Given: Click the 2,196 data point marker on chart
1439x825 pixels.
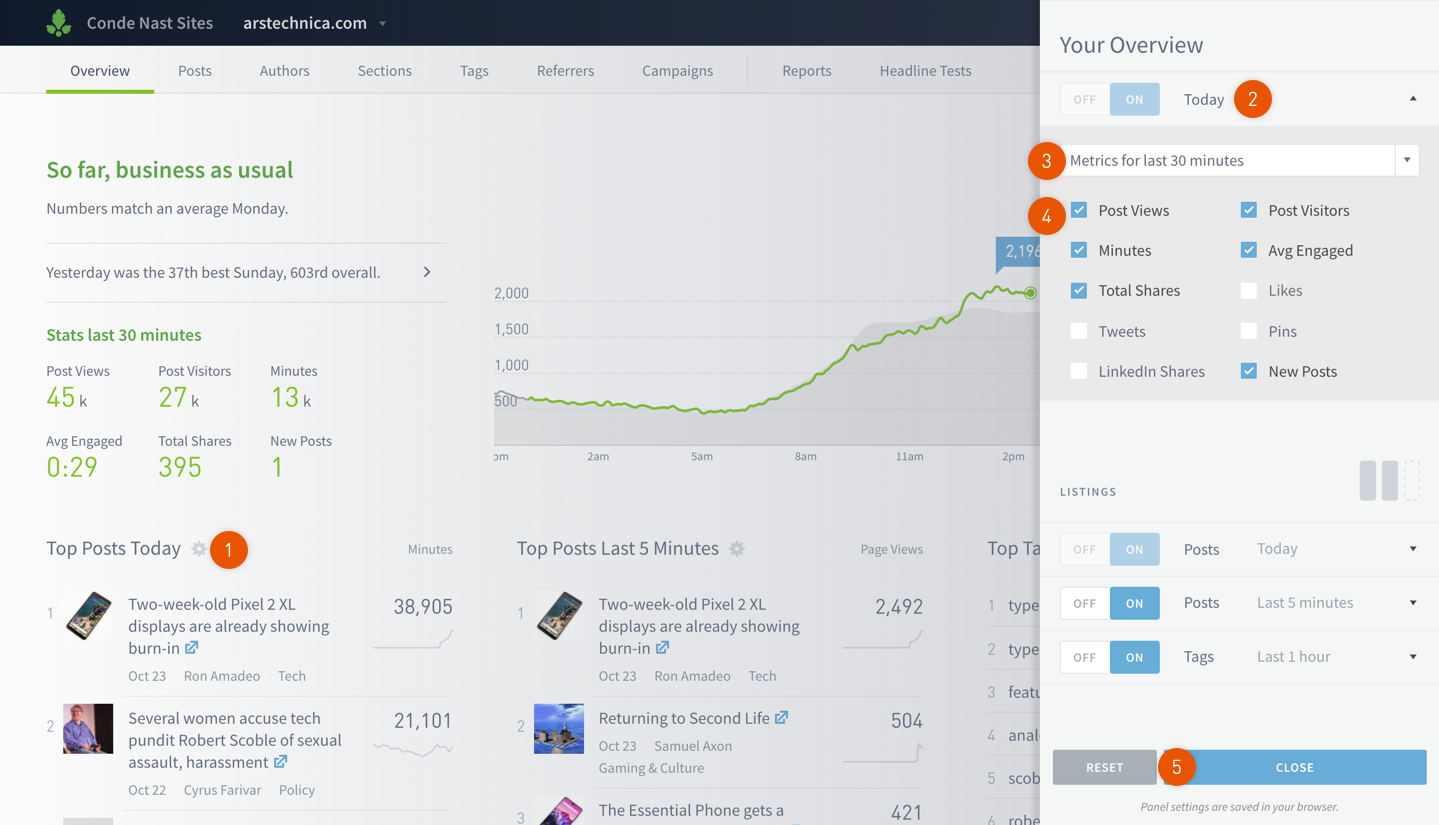Looking at the screenshot, I should 1030,293.
